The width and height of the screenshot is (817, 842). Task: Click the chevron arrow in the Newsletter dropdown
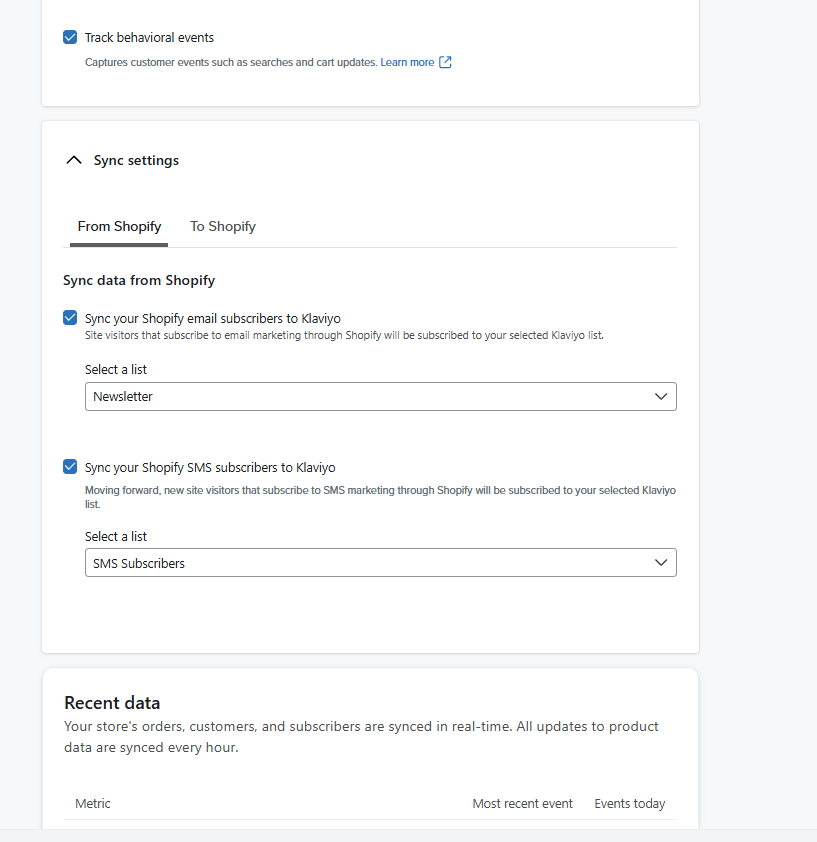point(661,396)
